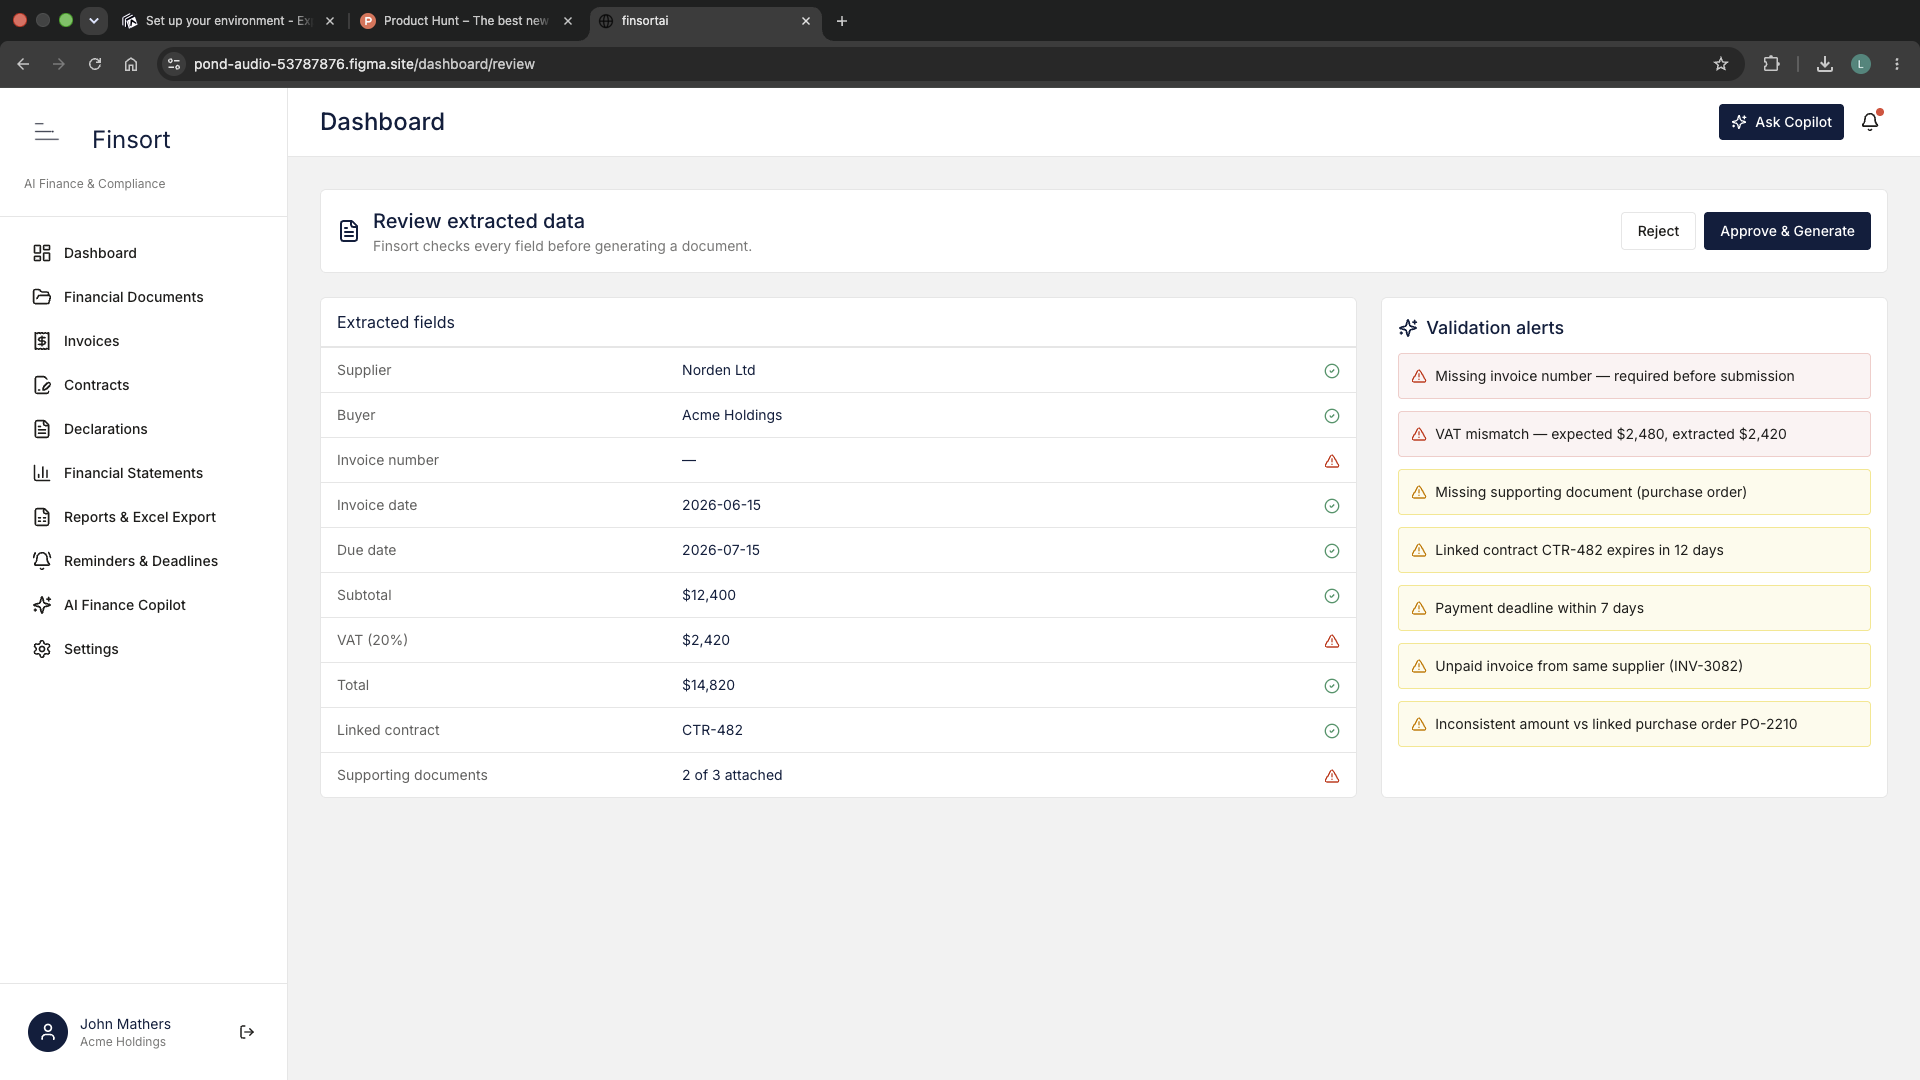Click the $14,820 total value
This screenshot has width=1920, height=1080.
pos(708,685)
